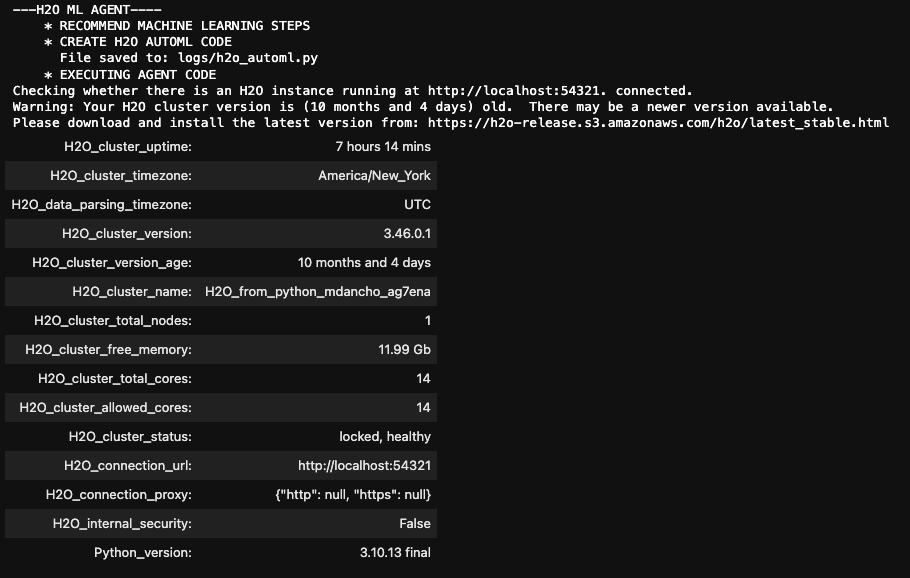Click the H2O_cluster_free_memory label
The image size is (910, 578).
tap(109, 350)
